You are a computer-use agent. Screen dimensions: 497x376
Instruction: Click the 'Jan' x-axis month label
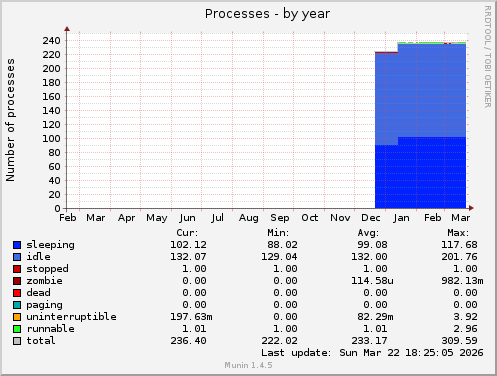[x=401, y=218]
